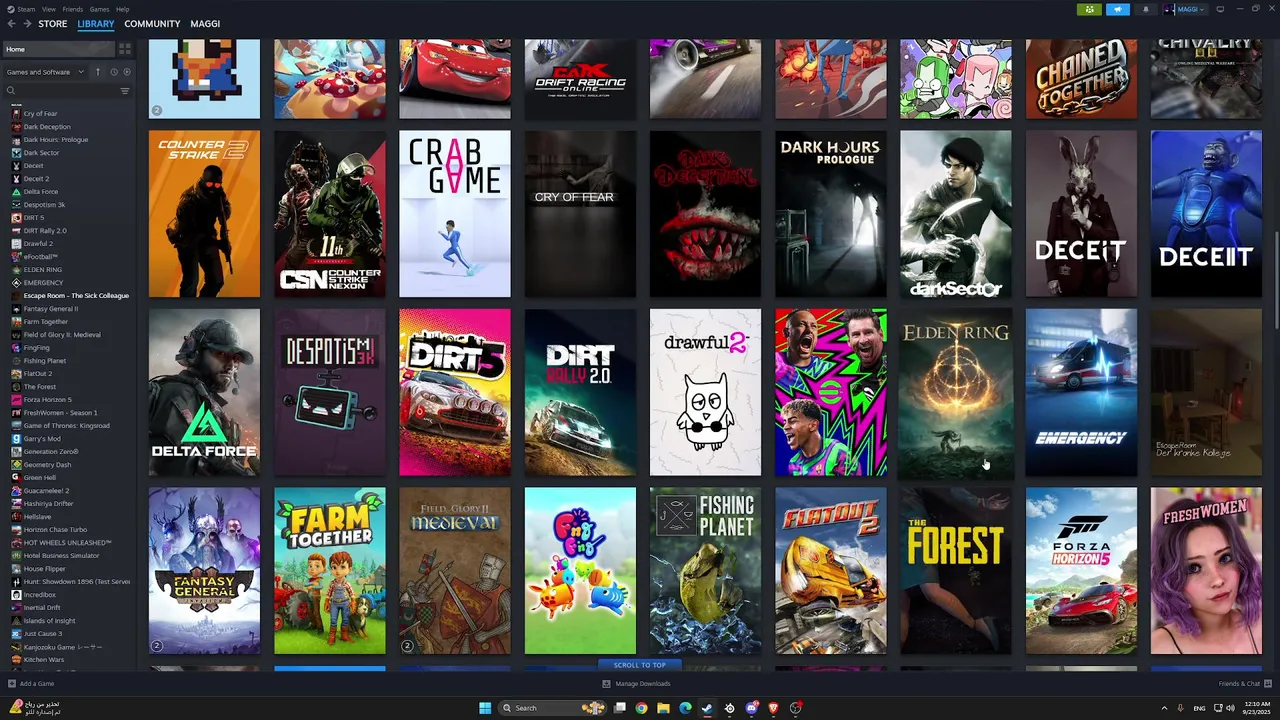The image size is (1280, 720).
Task: Open DIRT 5 cover
Action: coord(455,392)
